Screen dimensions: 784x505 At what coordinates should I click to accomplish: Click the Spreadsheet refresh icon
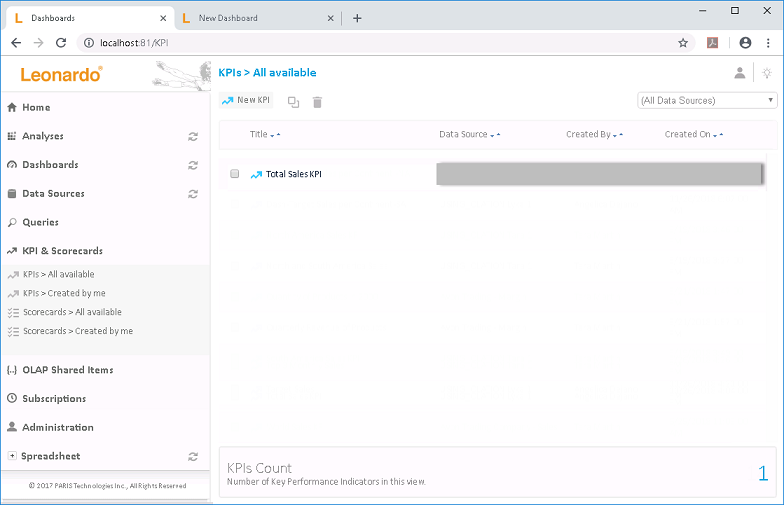193,457
